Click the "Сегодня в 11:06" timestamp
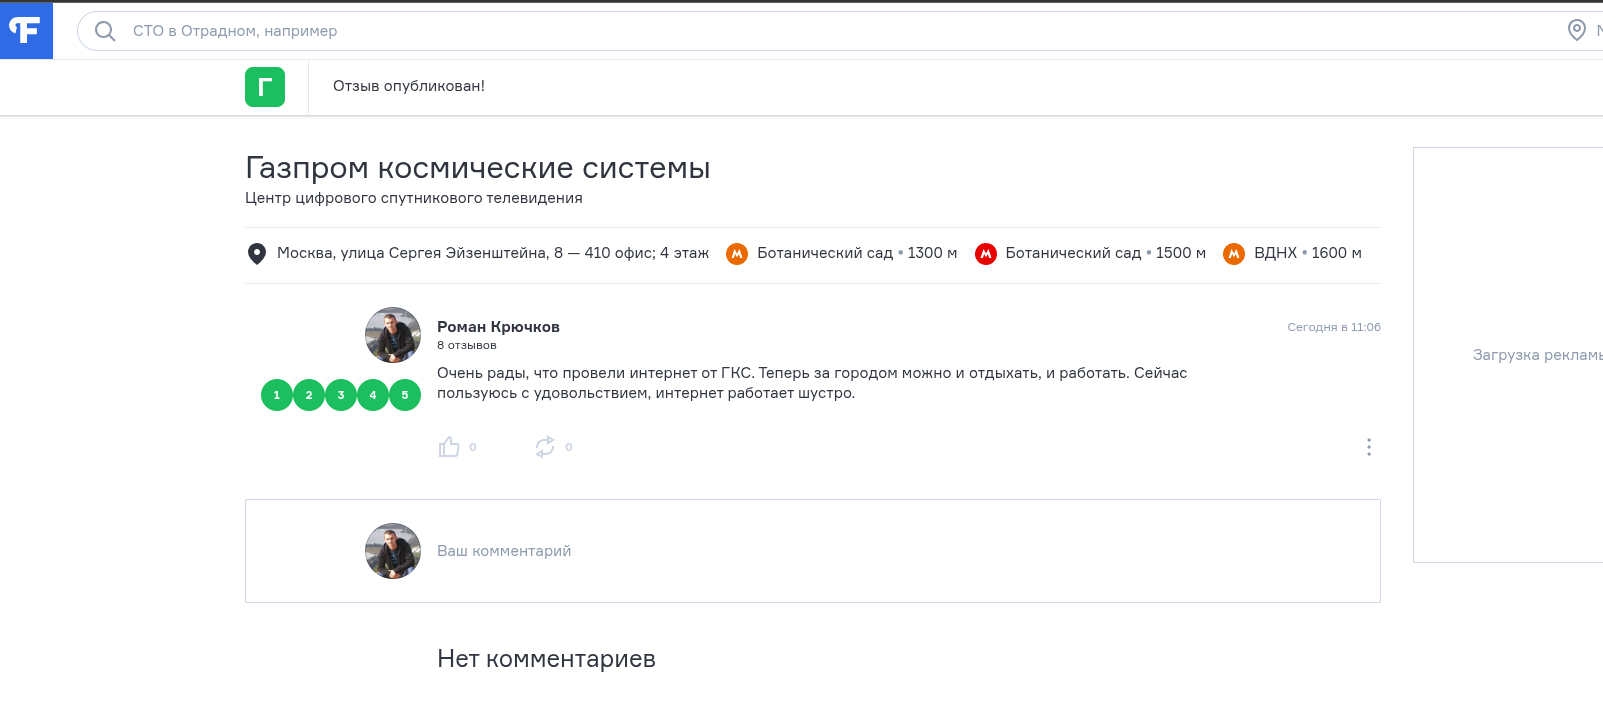The image size is (1603, 714). 1334,327
